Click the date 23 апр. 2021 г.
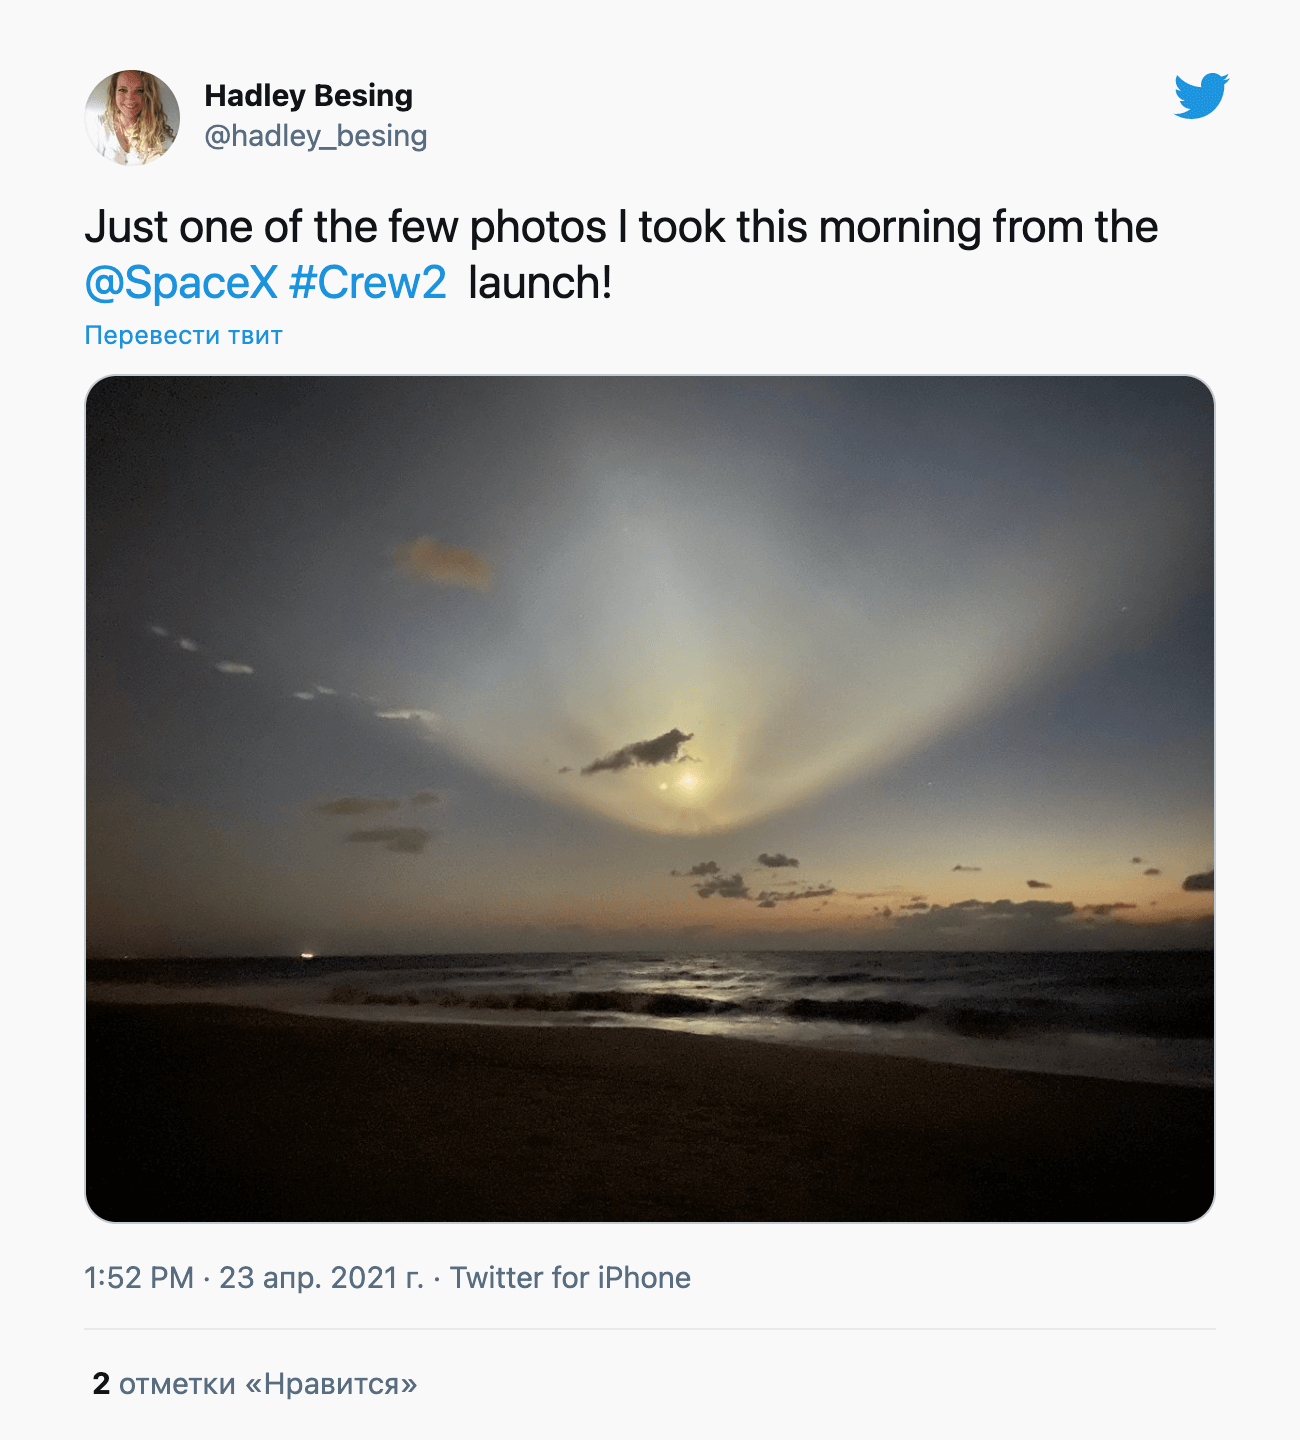This screenshot has width=1300, height=1440. (321, 1277)
